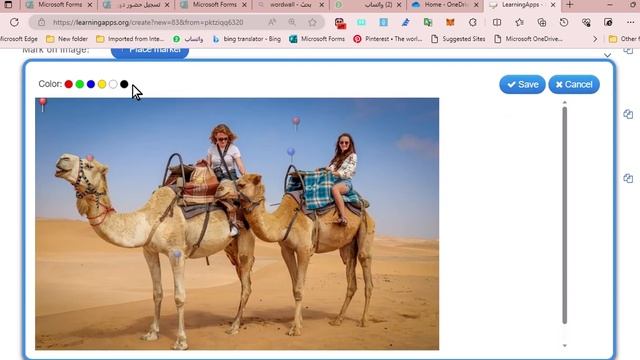640x360 pixels.
Task: Open Settings and more menu
Action: pos(631,22)
